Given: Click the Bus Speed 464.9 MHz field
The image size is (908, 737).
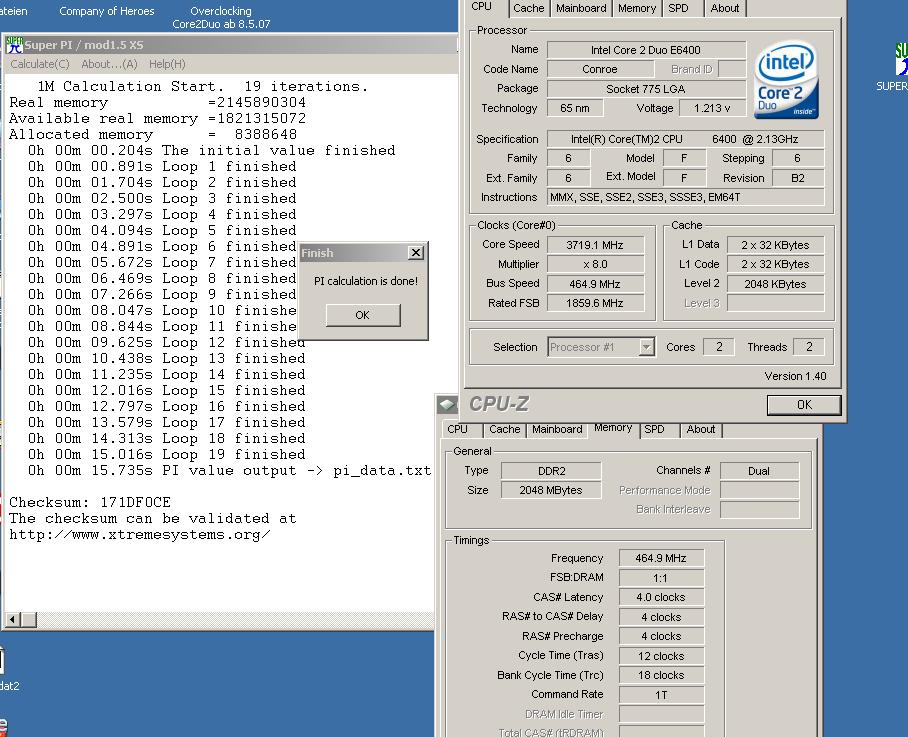Looking at the screenshot, I should click(x=595, y=284).
